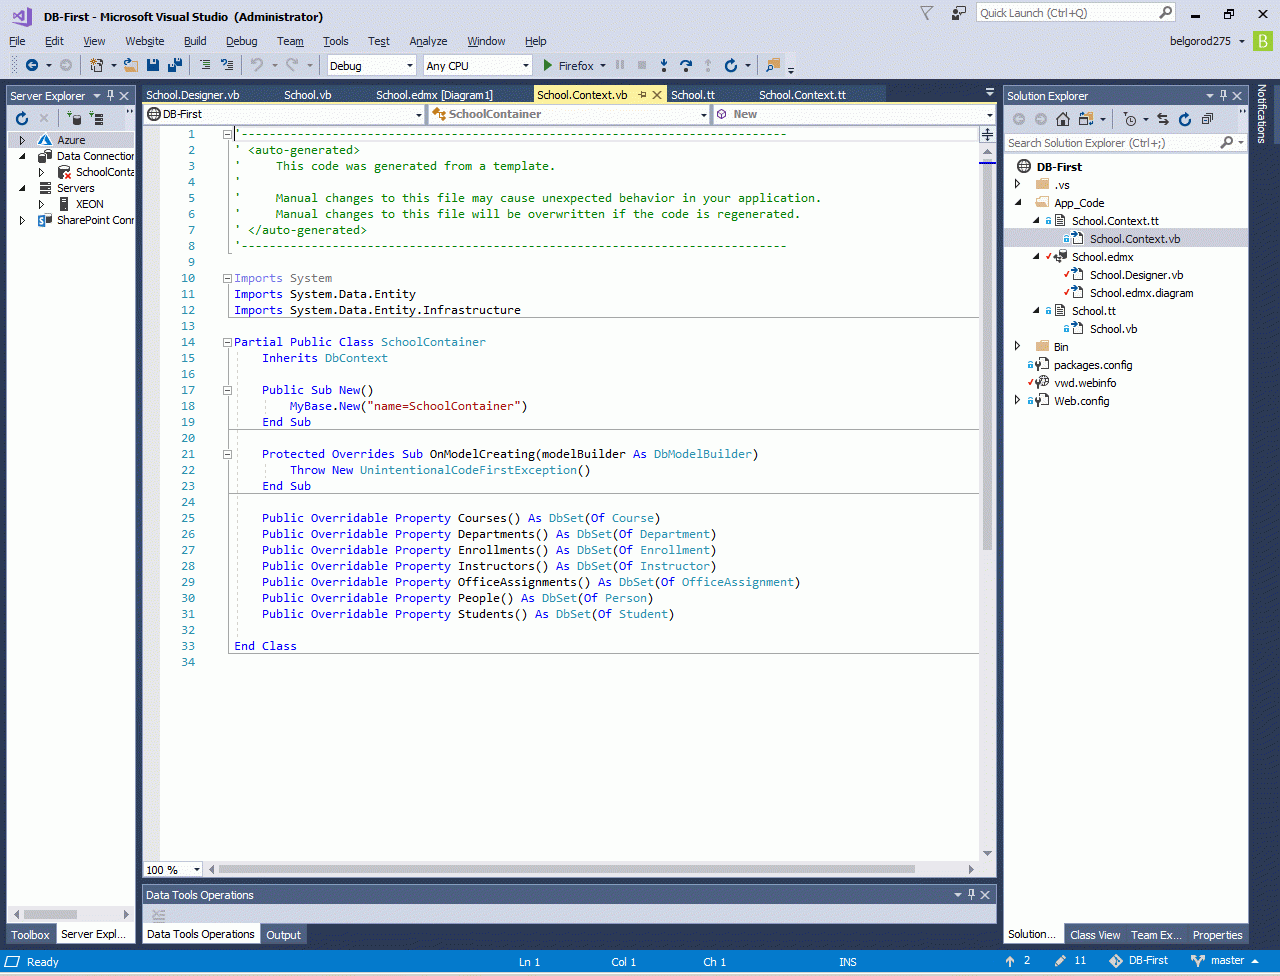Click the Step Over debug icon
The height and width of the screenshot is (976, 1280).
[685, 65]
